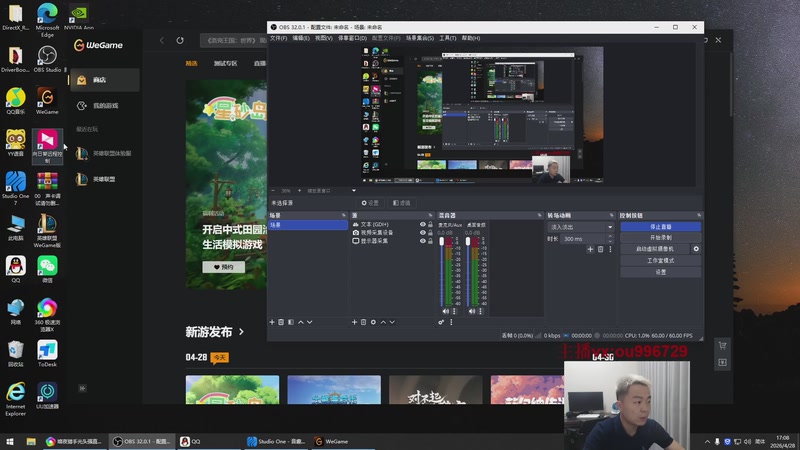
Task: Show hidden system tray icons chevron
Action: 707,441
